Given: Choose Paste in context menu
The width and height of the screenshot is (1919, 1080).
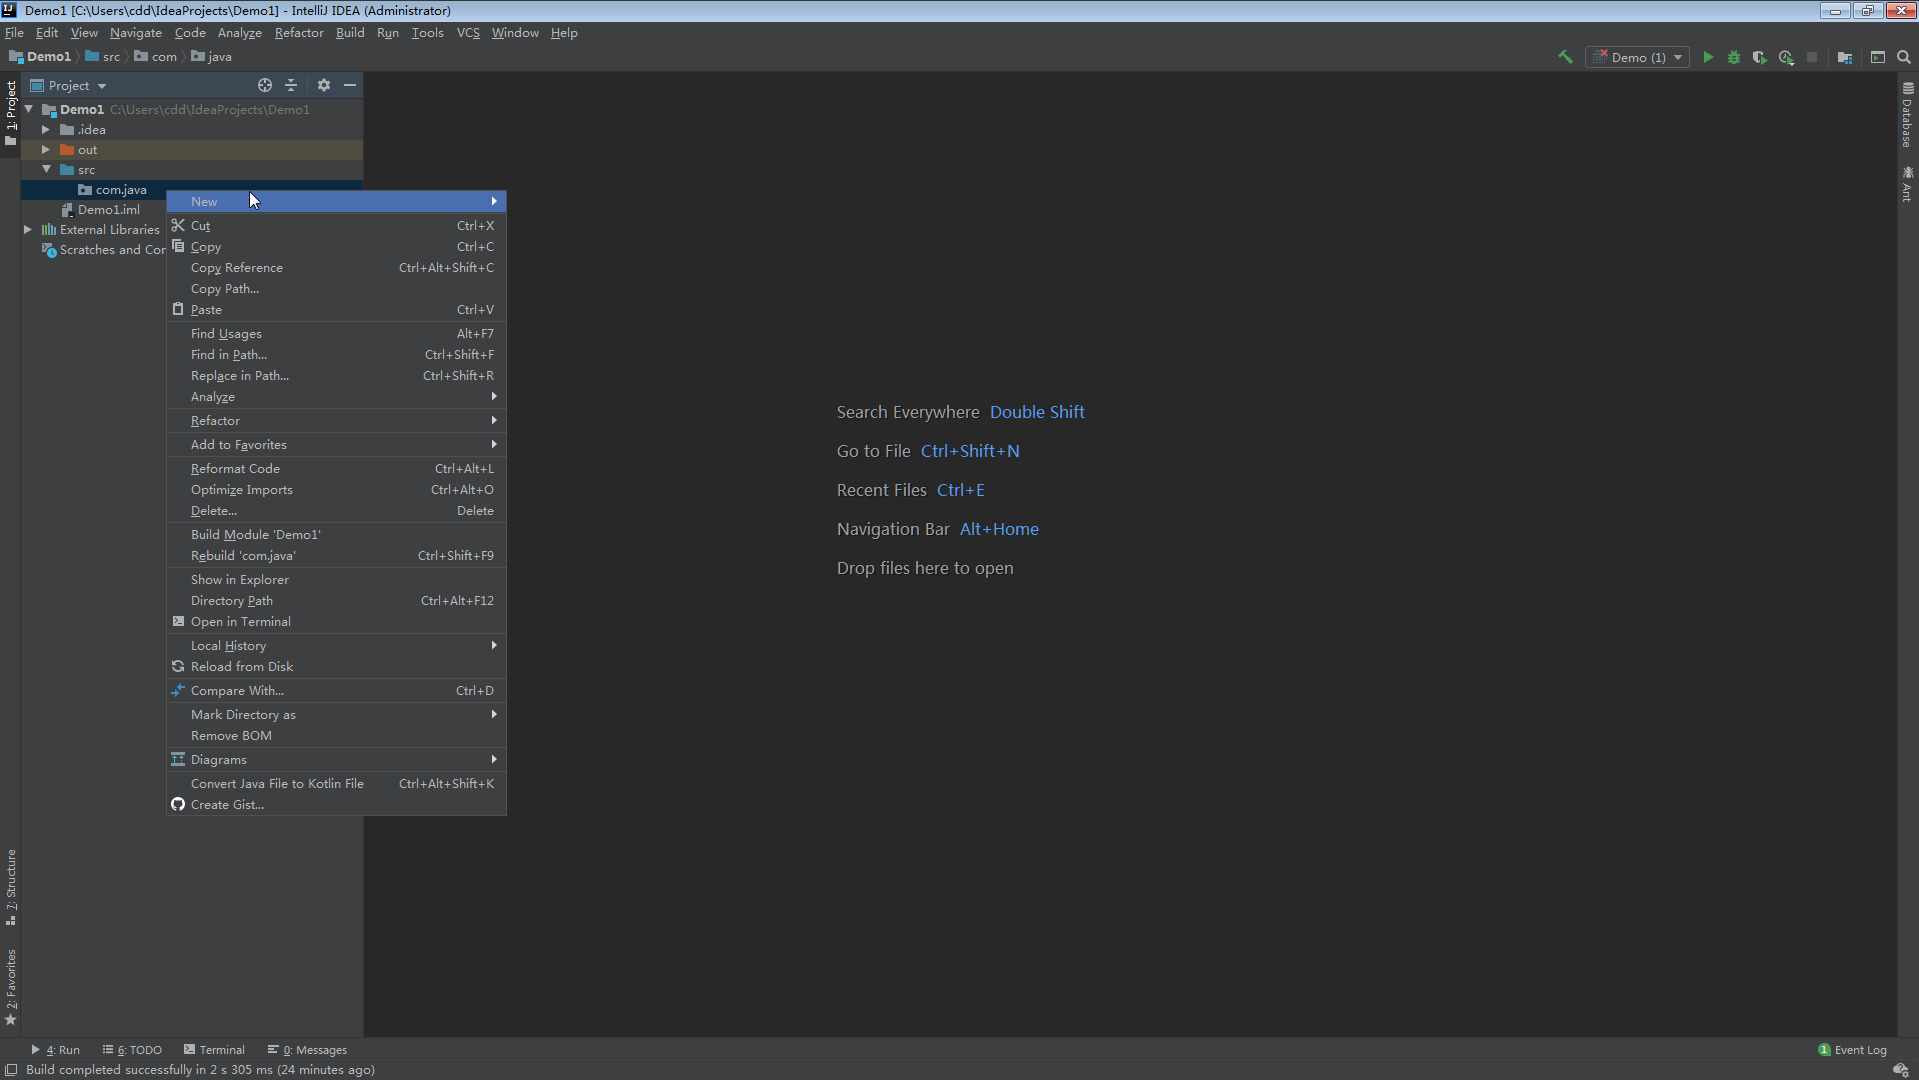Looking at the screenshot, I should coord(336,309).
